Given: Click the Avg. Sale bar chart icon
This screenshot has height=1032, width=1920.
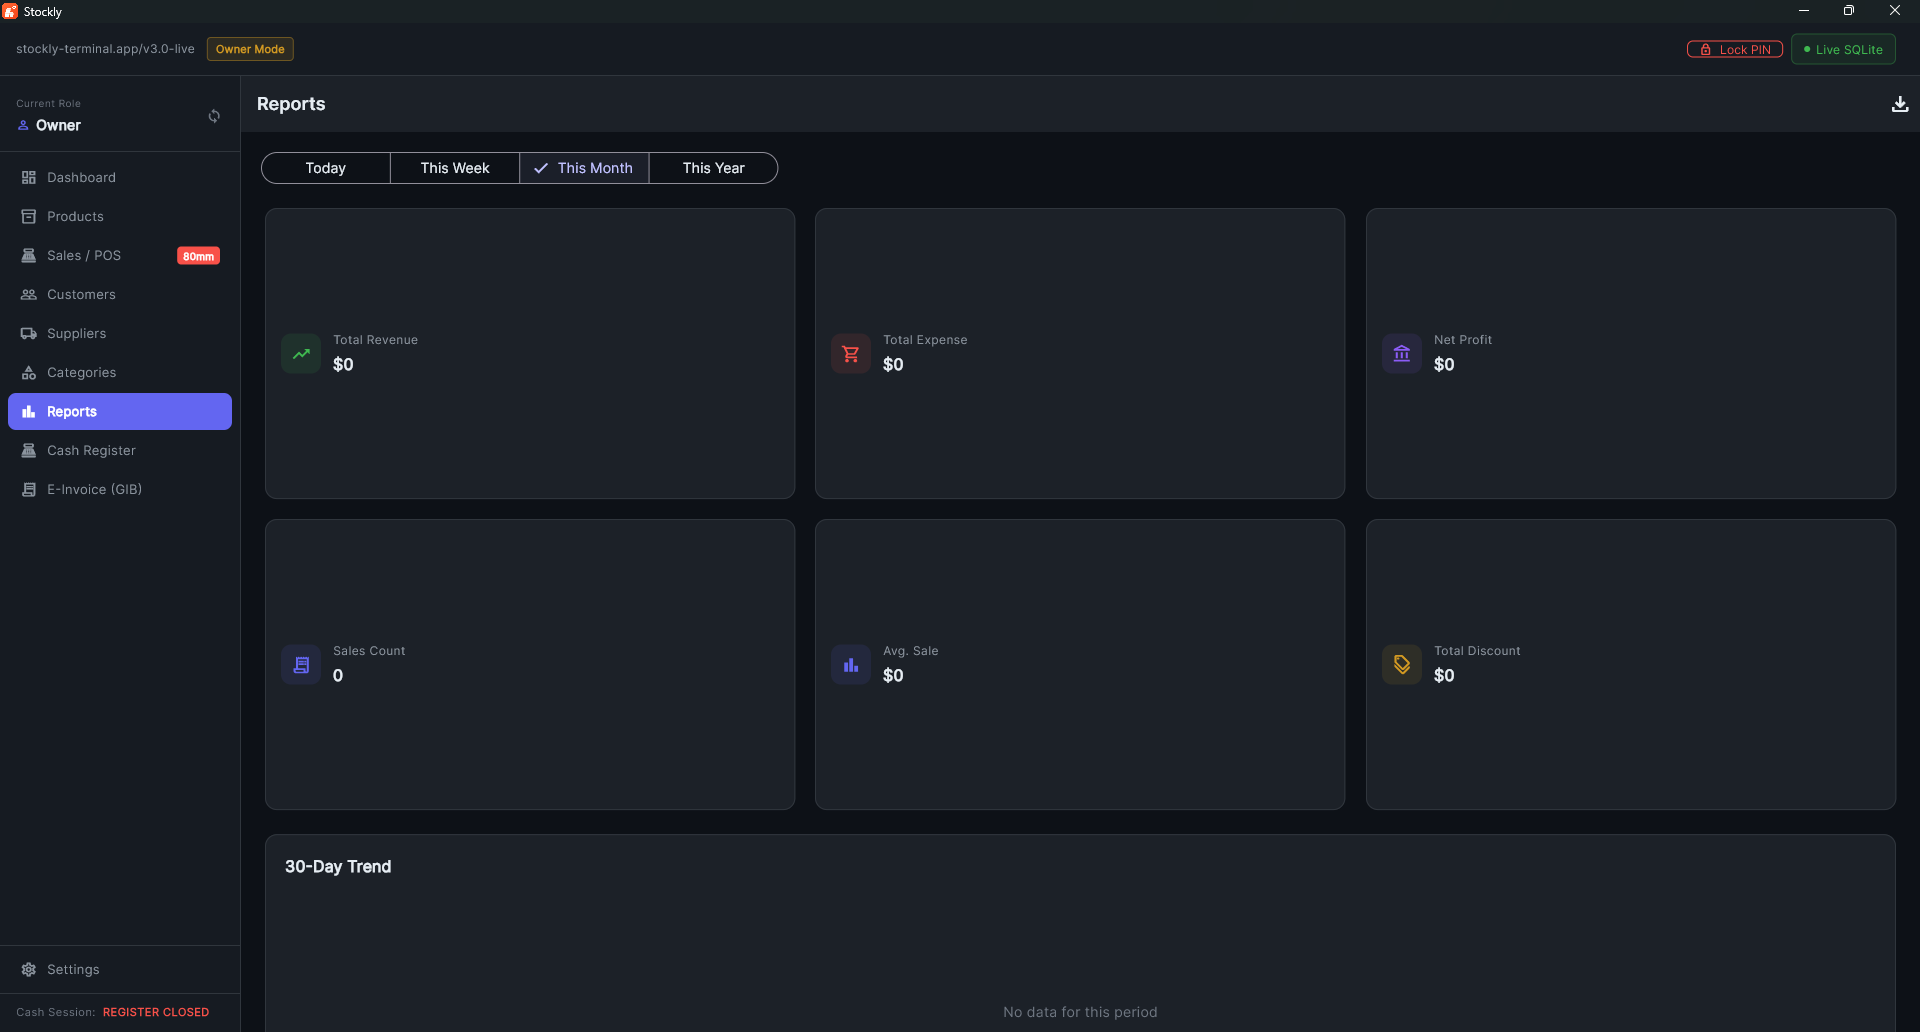Looking at the screenshot, I should pos(851,664).
